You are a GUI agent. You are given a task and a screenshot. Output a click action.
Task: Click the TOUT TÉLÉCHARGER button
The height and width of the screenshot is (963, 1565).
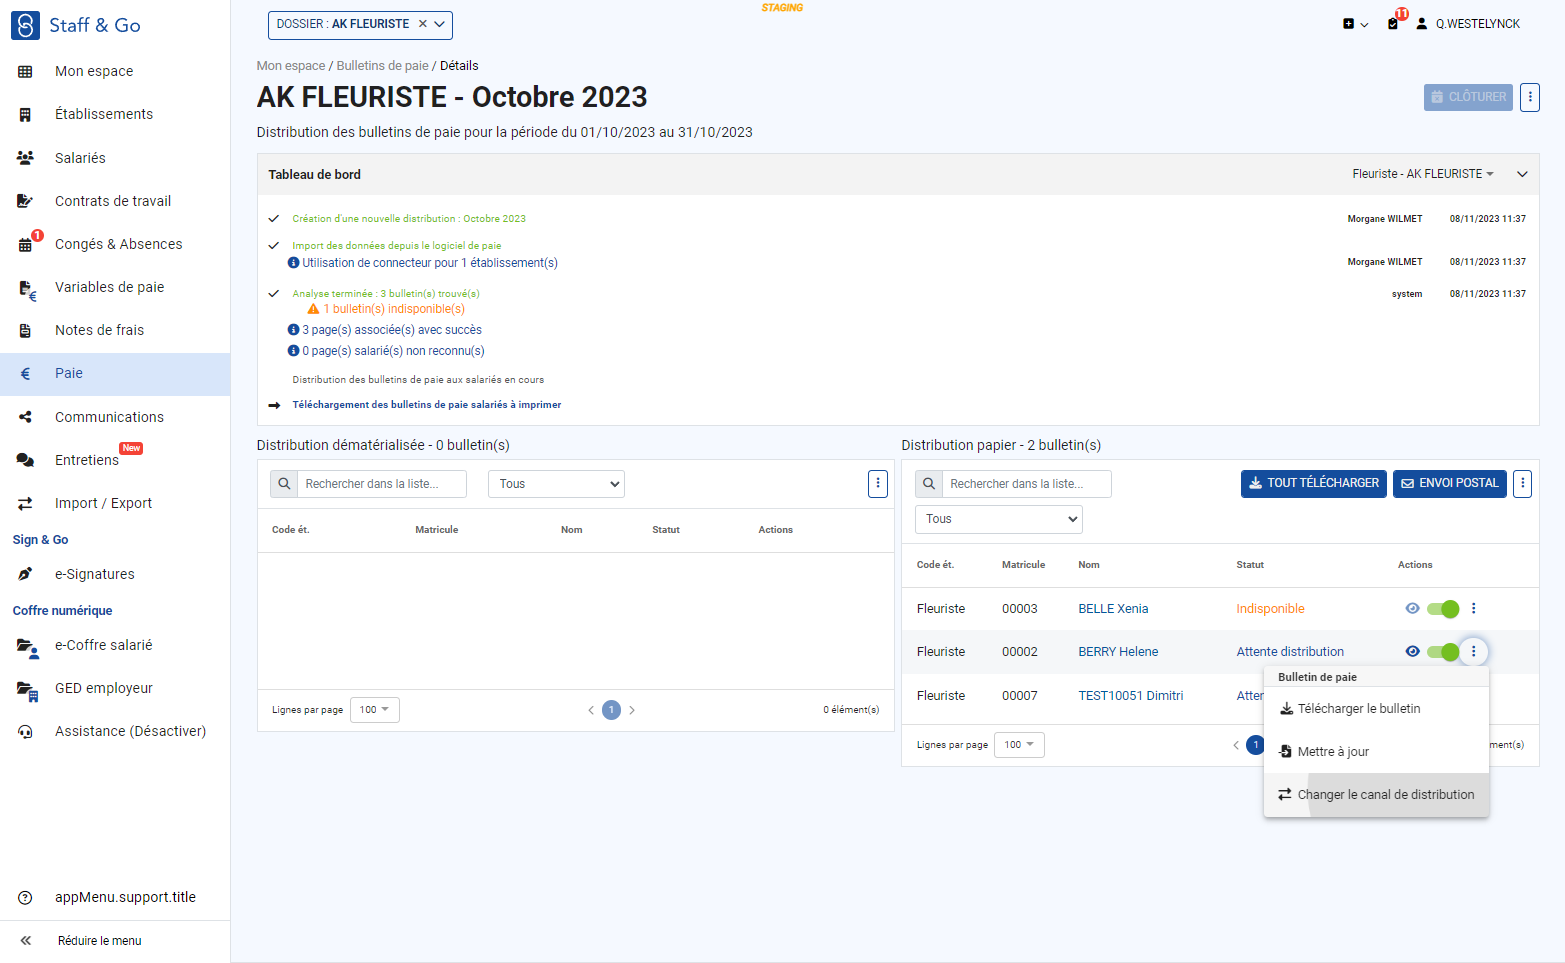coord(1314,484)
